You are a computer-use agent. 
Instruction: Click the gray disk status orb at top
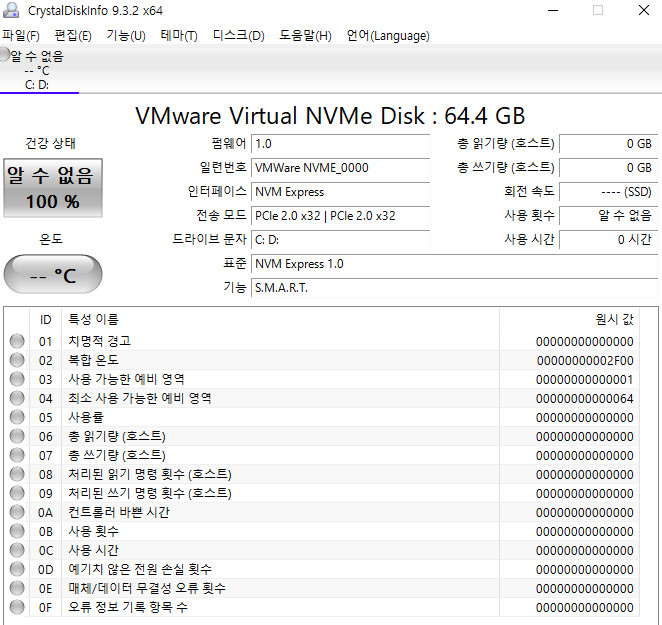tap(5, 54)
